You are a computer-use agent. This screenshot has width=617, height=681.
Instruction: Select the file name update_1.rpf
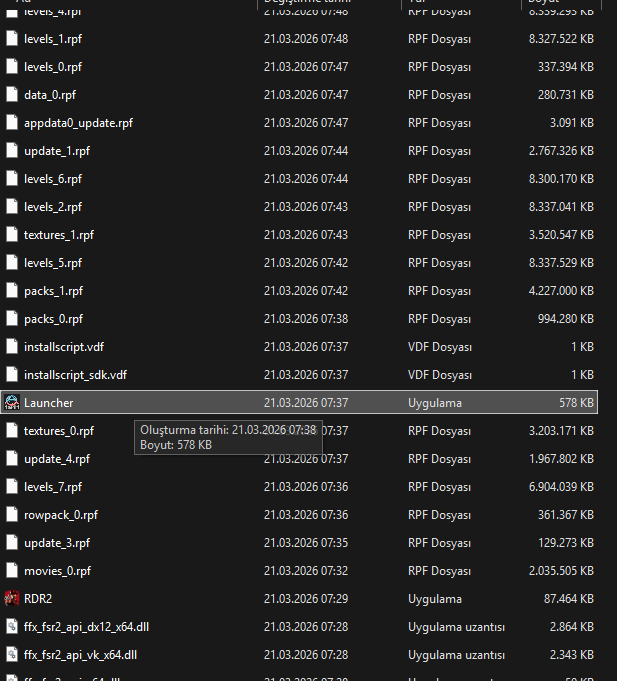tap(57, 151)
